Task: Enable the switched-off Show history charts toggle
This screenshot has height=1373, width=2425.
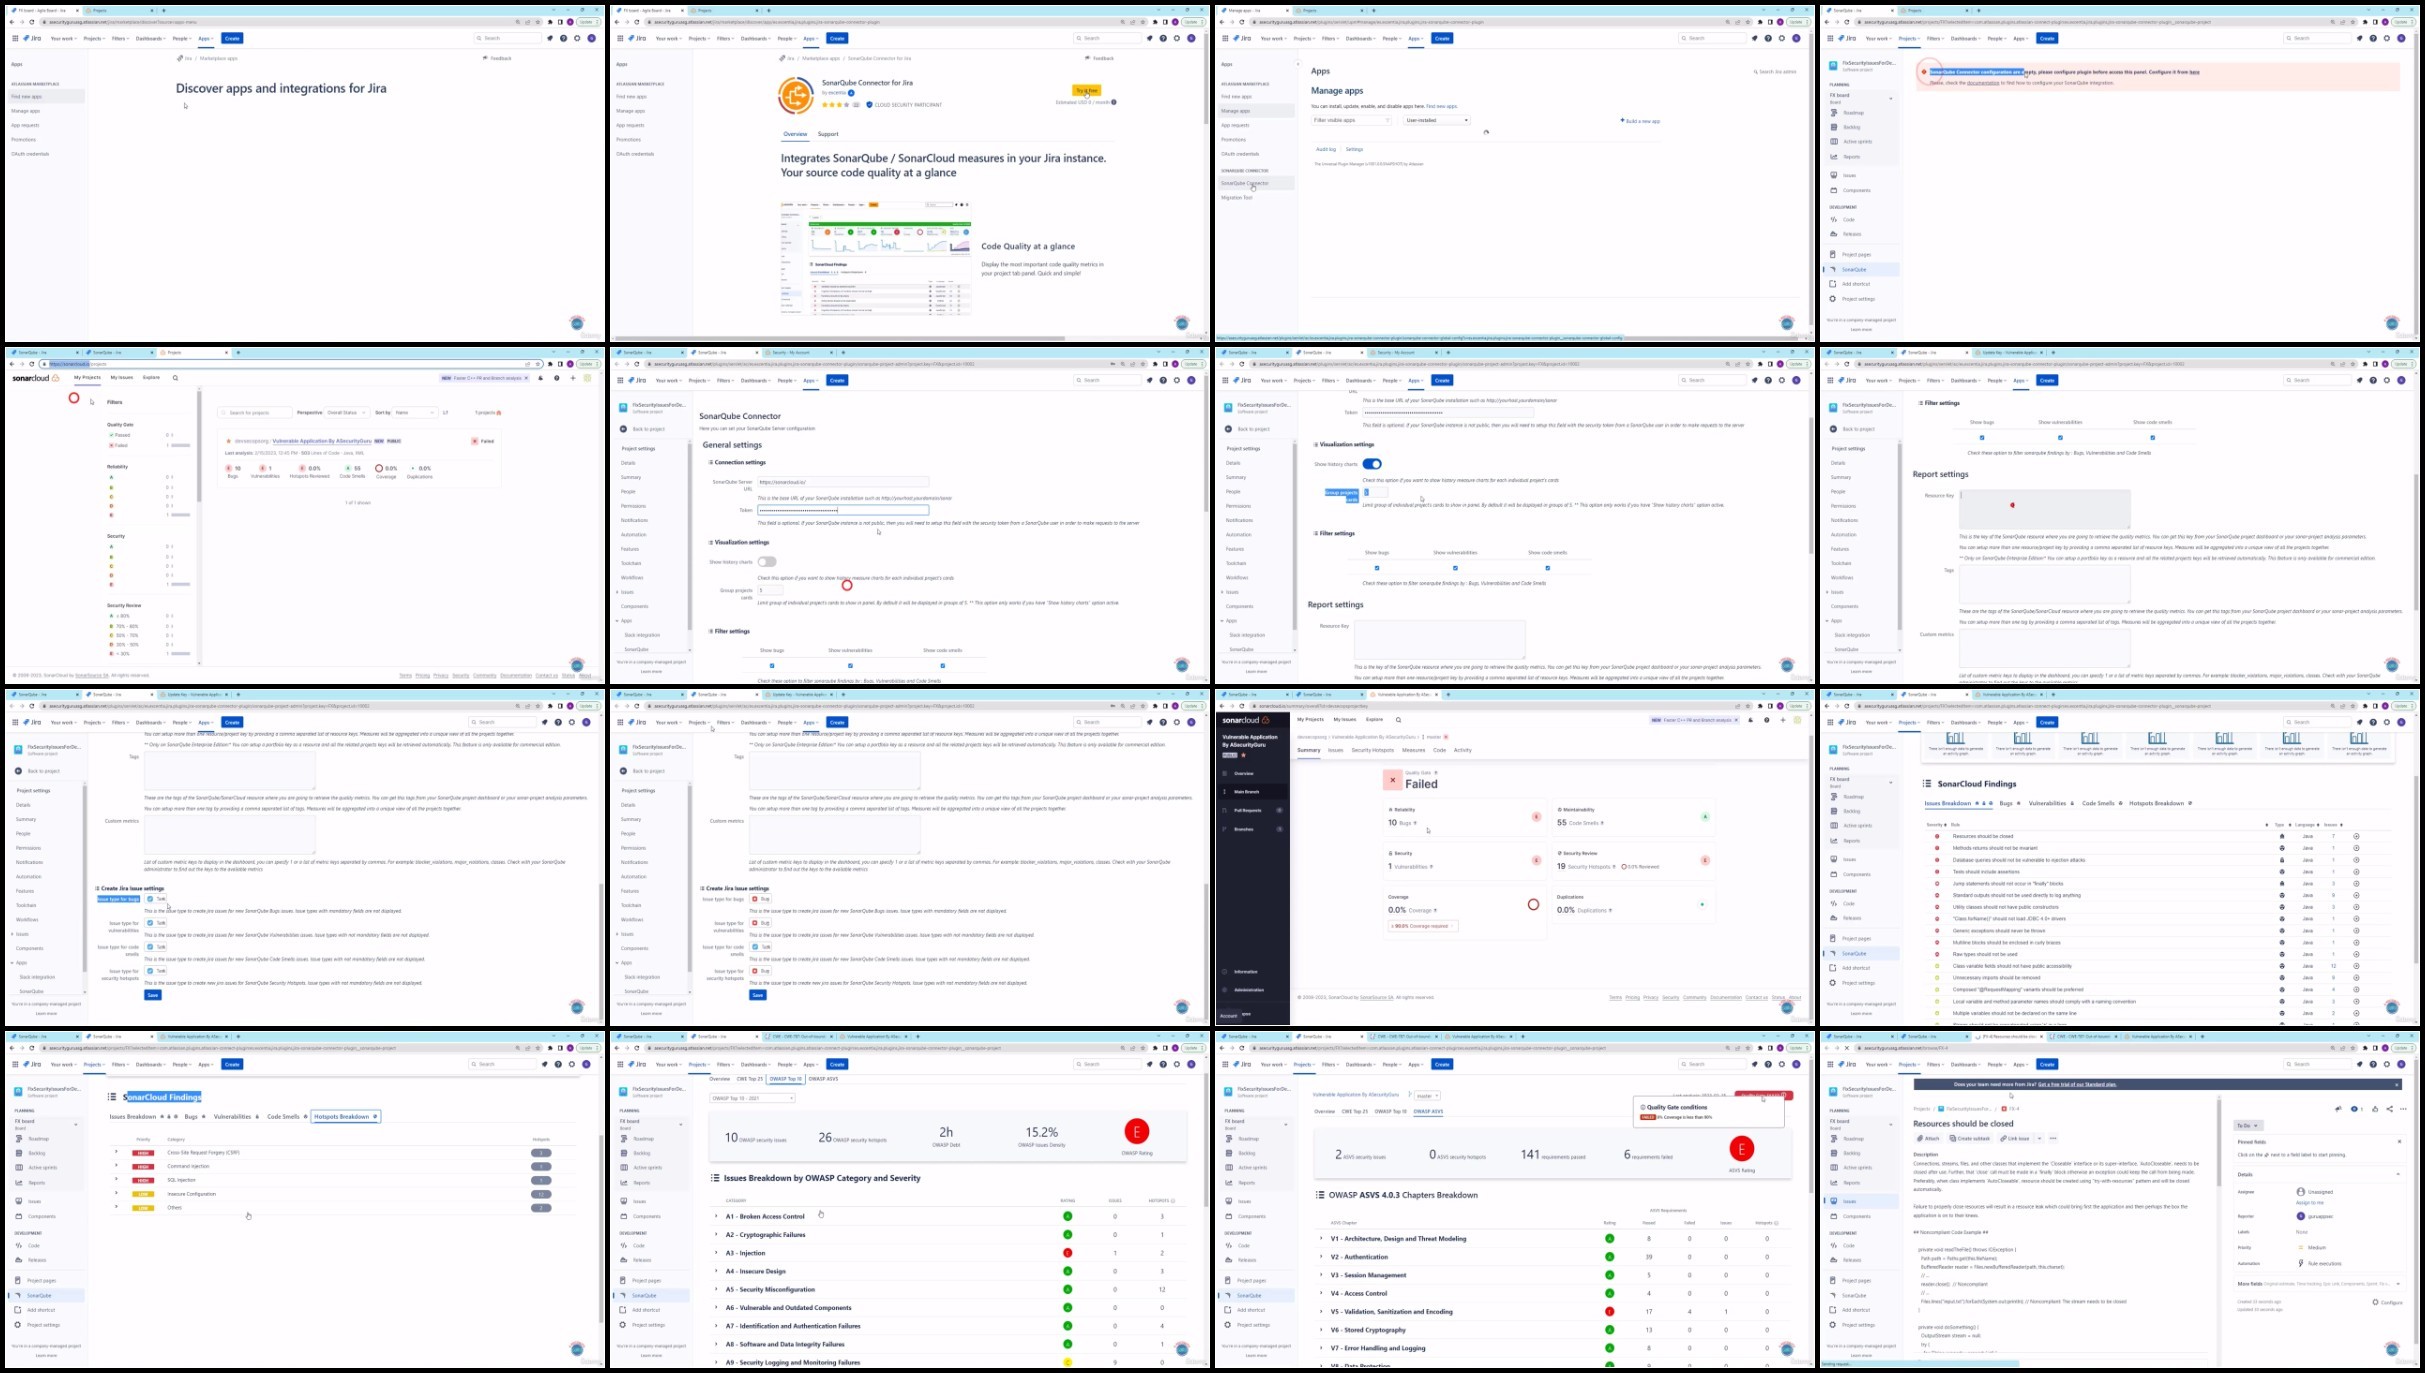Action: [767, 562]
